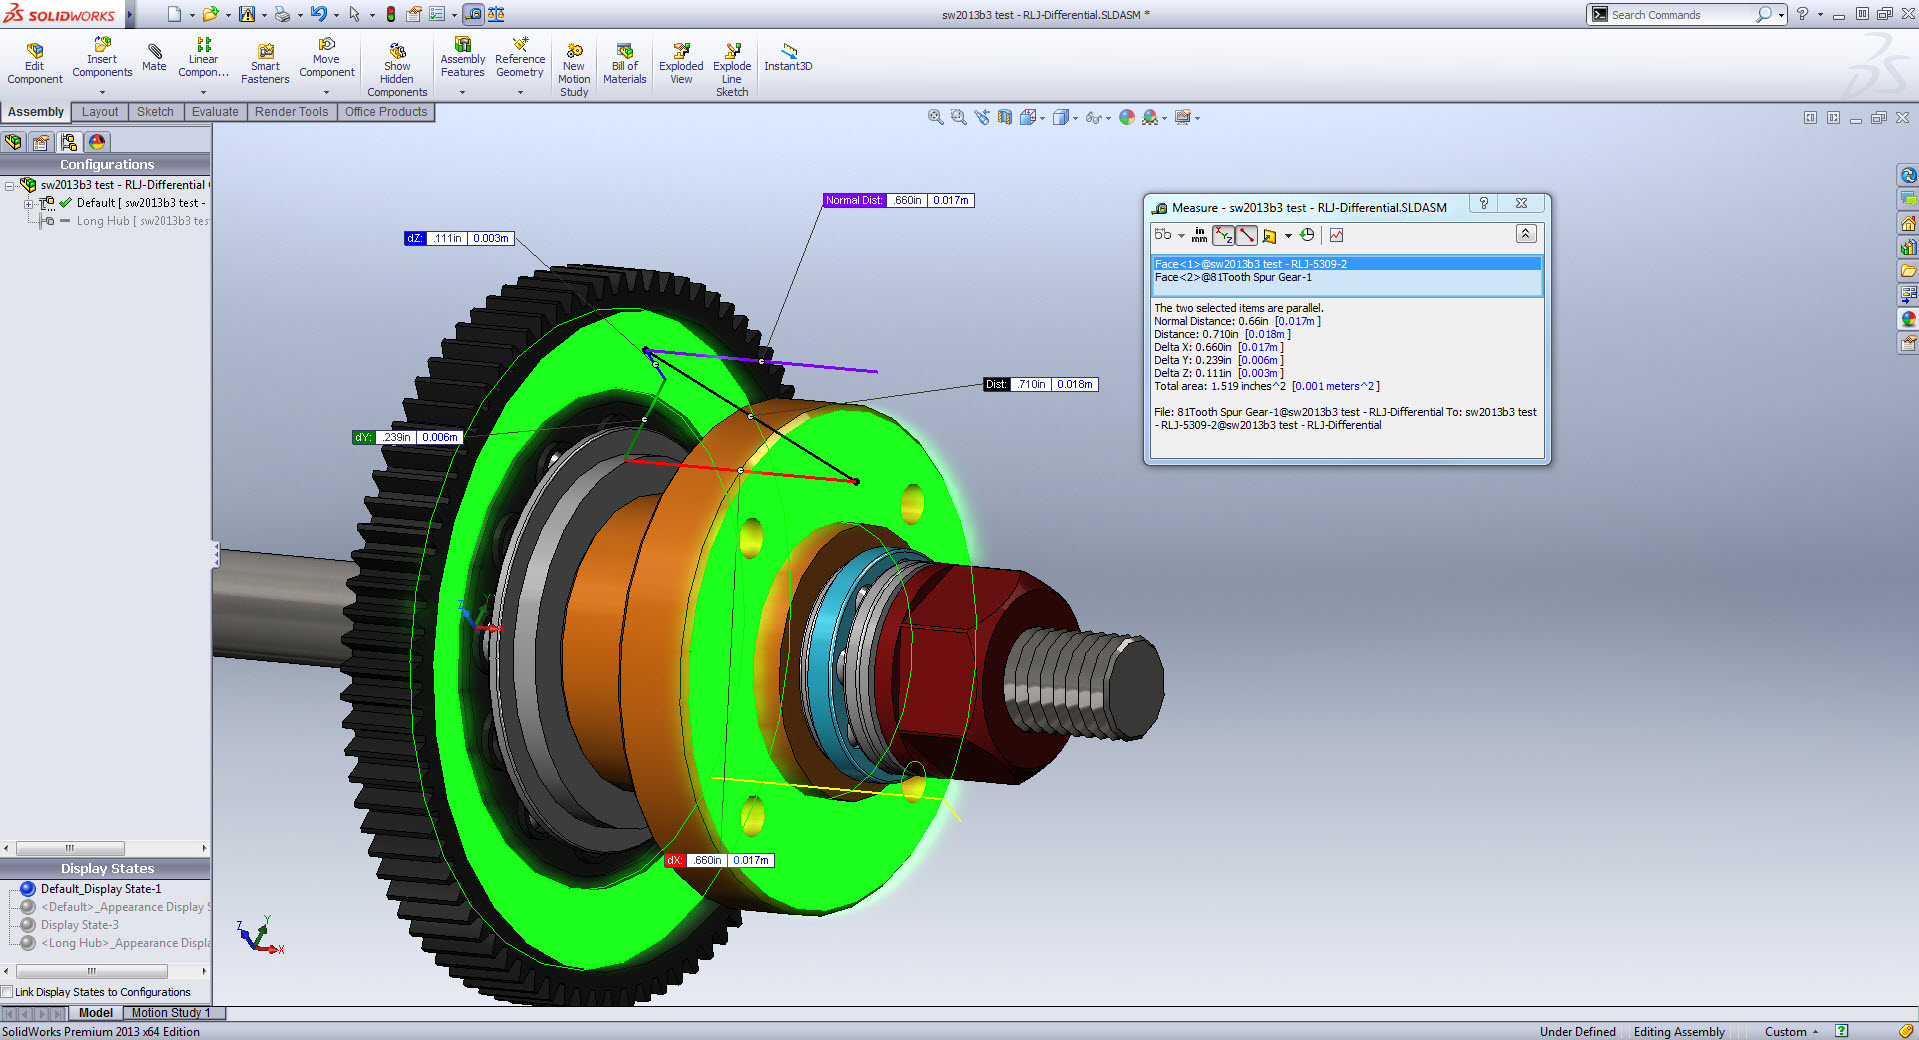Collapse the Measure dialog results pane

pos(1526,234)
